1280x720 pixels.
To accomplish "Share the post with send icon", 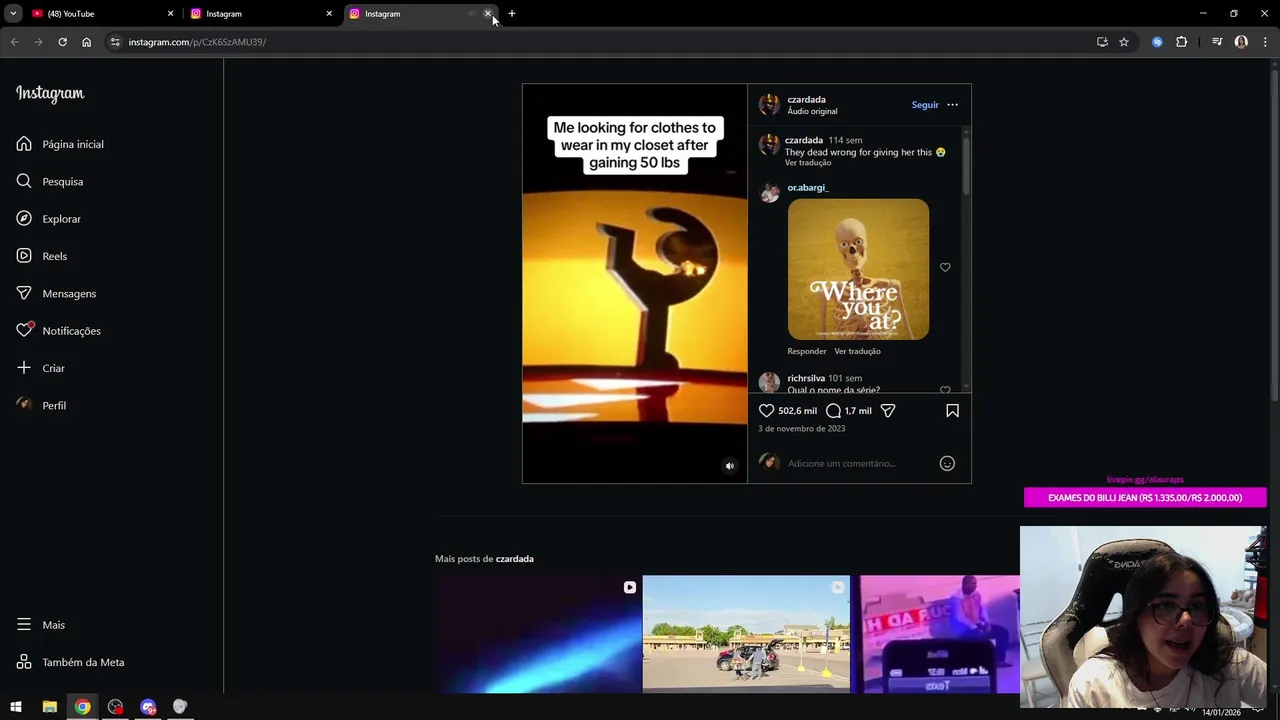I will click(x=888, y=411).
